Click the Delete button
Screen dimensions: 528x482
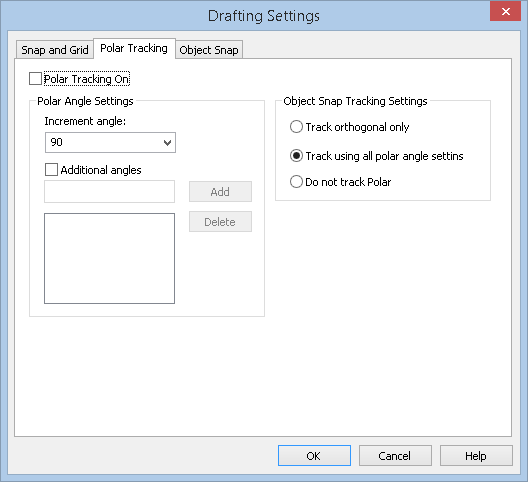(220, 222)
